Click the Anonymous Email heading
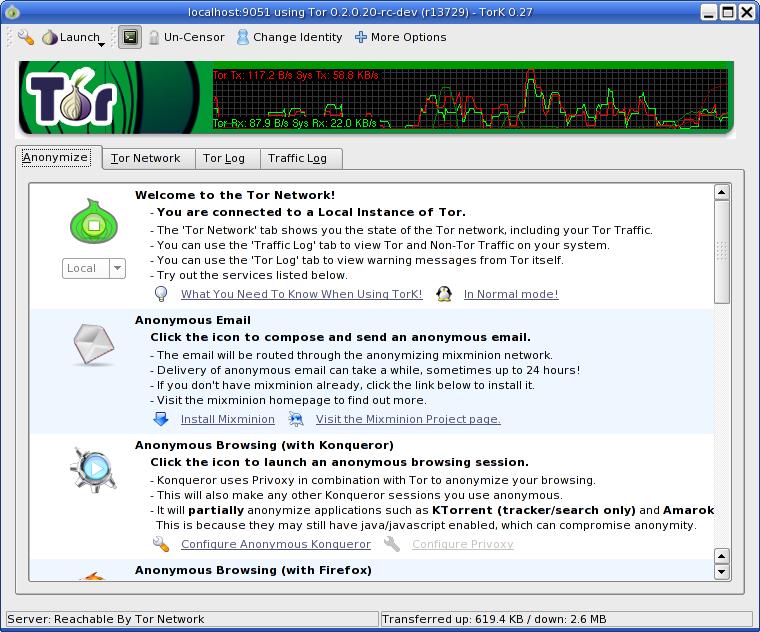The width and height of the screenshot is (760, 632). click(193, 320)
